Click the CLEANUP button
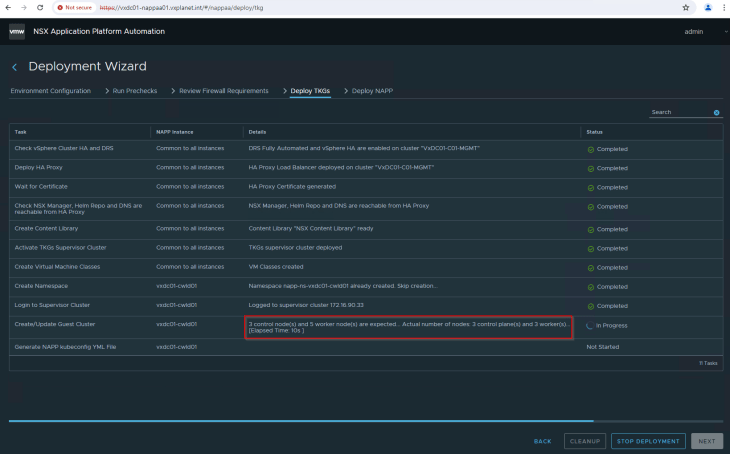 coord(585,441)
